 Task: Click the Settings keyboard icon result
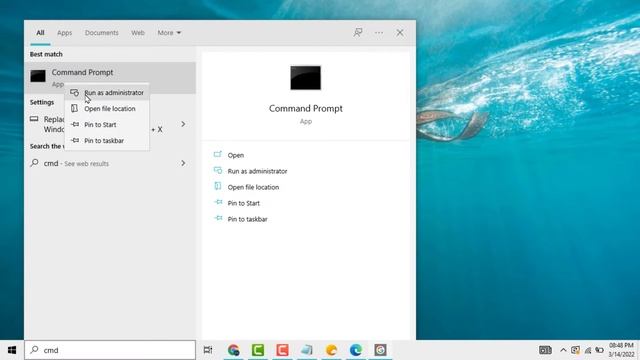34,119
